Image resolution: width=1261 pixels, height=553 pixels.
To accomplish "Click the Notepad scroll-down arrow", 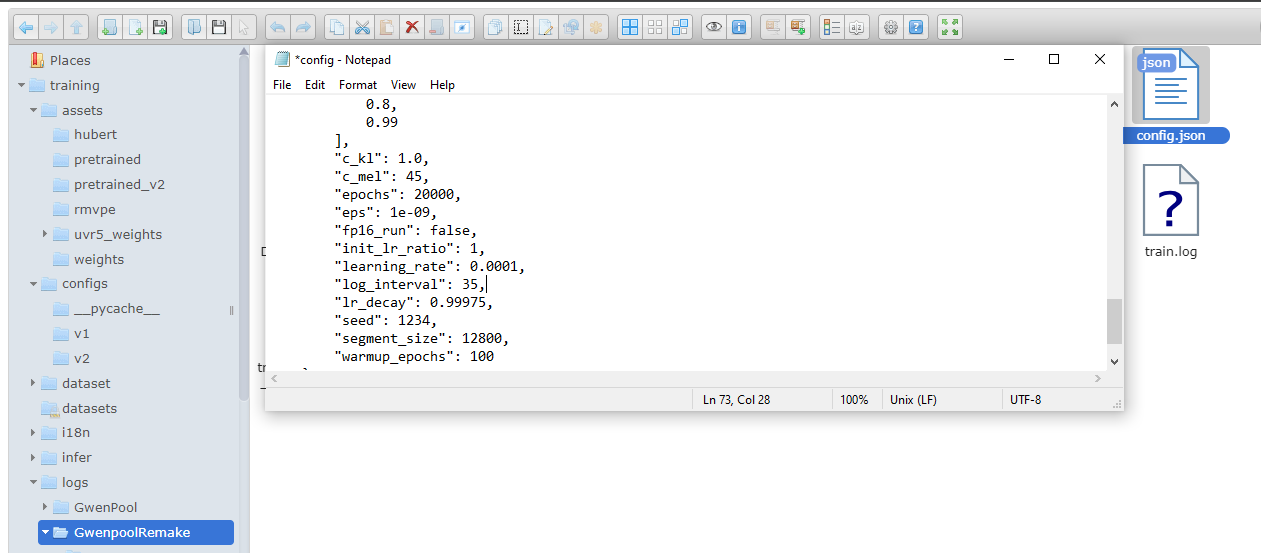I will pos(1114,361).
